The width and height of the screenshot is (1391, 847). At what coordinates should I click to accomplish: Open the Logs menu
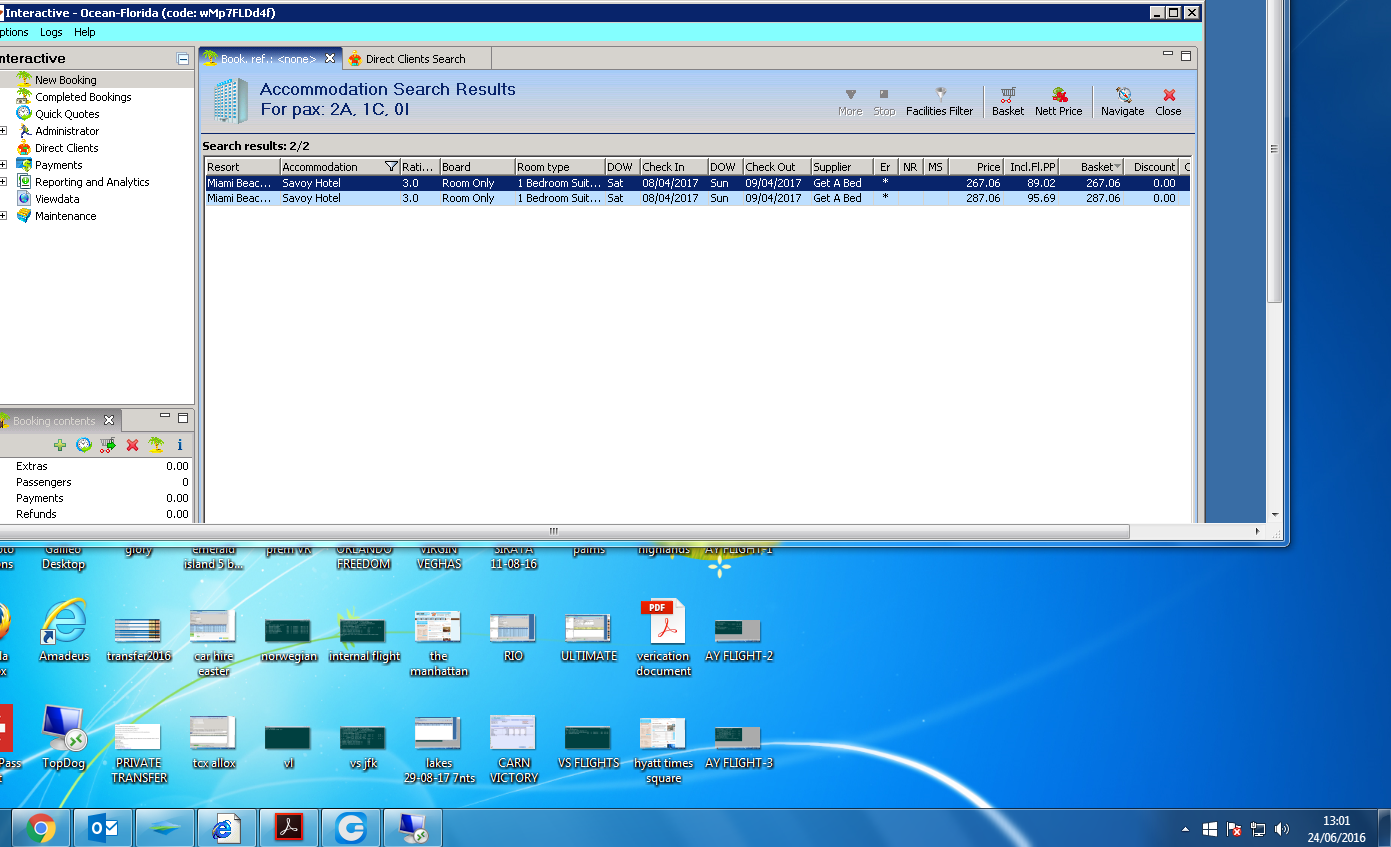[51, 32]
